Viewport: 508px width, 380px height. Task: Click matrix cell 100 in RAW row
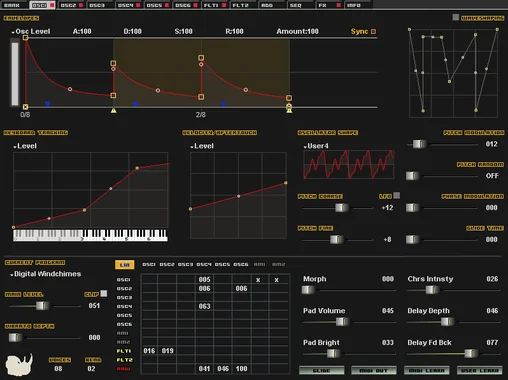pyautogui.click(x=241, y=369)
